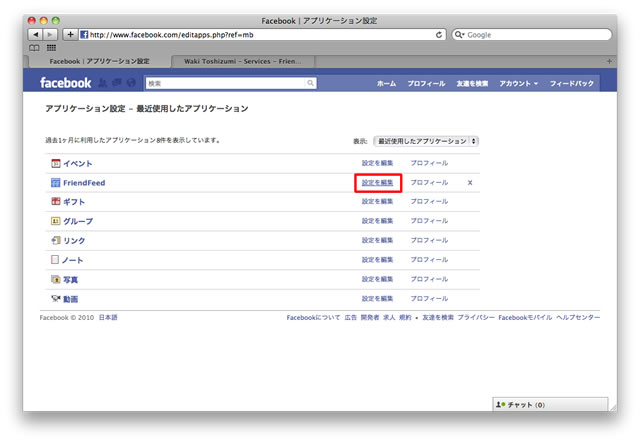This screenshot has width=640, height=443.
Task: Click 設定を編集 for 動画
Action: pos(378,298)
